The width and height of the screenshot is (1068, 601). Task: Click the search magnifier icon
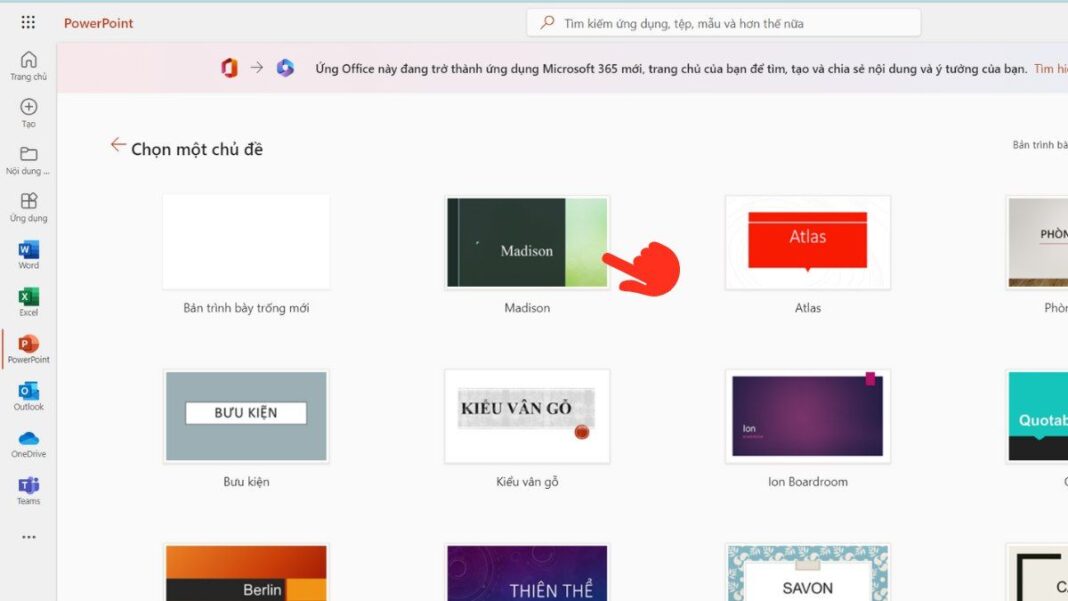coord(547,22)
